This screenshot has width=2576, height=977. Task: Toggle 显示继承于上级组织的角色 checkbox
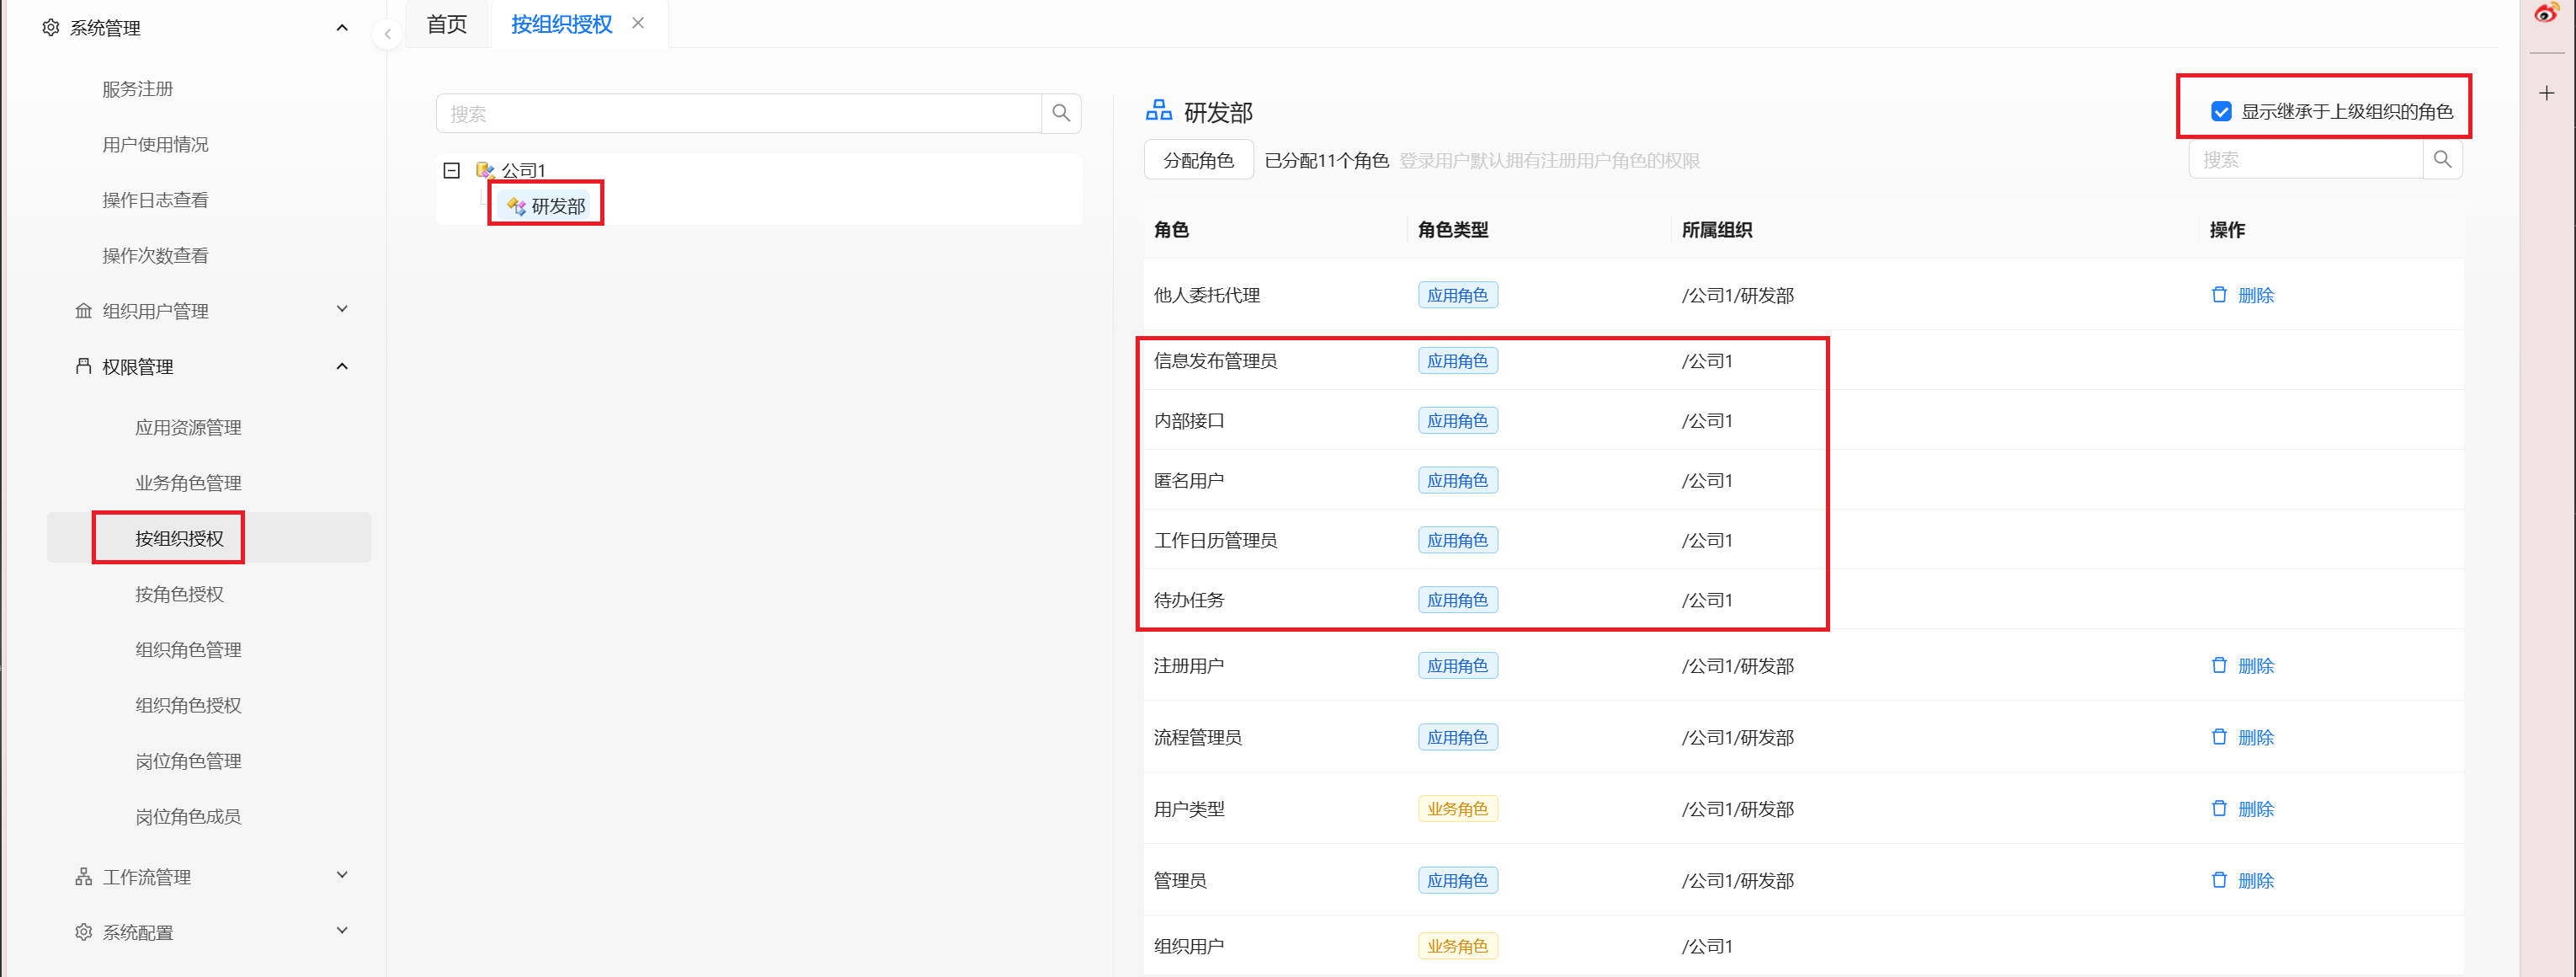[x=2221, y=111]
